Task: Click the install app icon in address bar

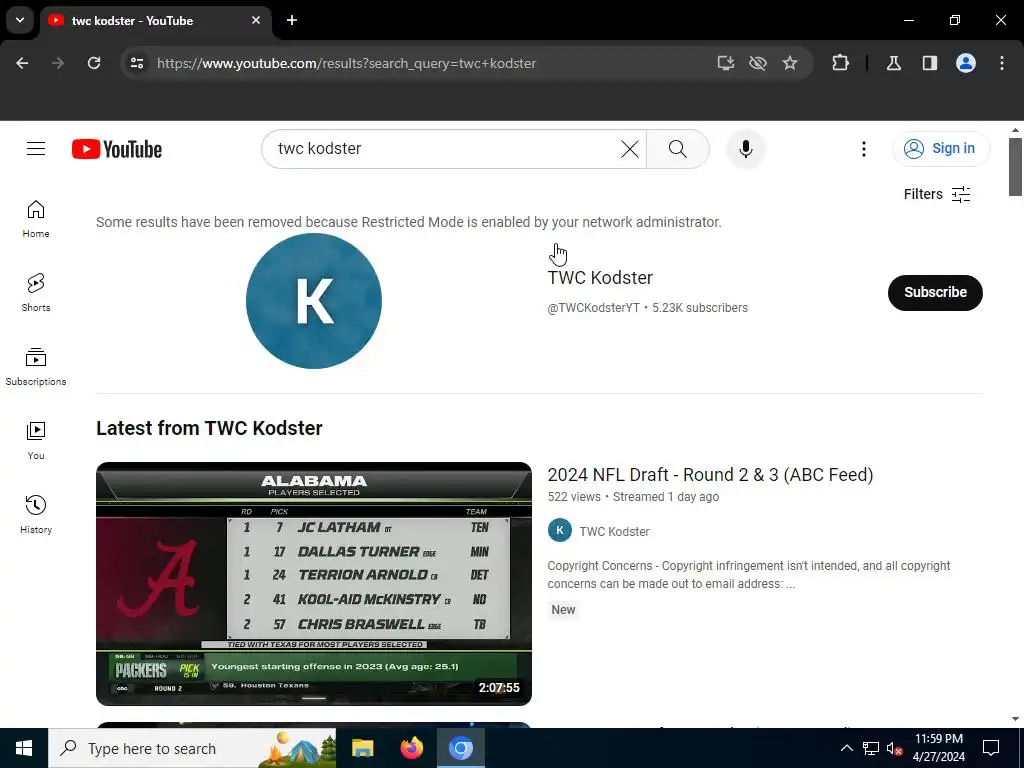Action: (726, 63)
